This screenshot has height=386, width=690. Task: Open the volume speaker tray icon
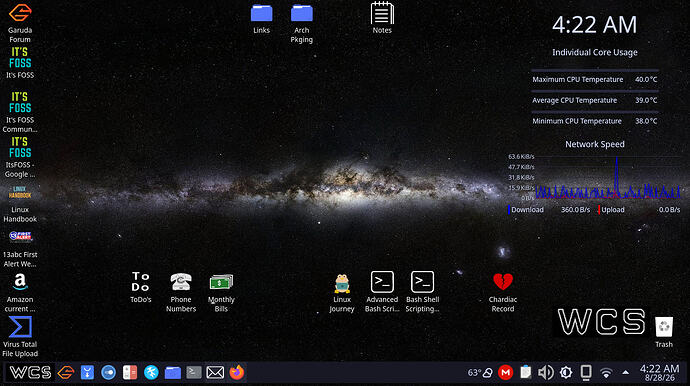point(546,373)
